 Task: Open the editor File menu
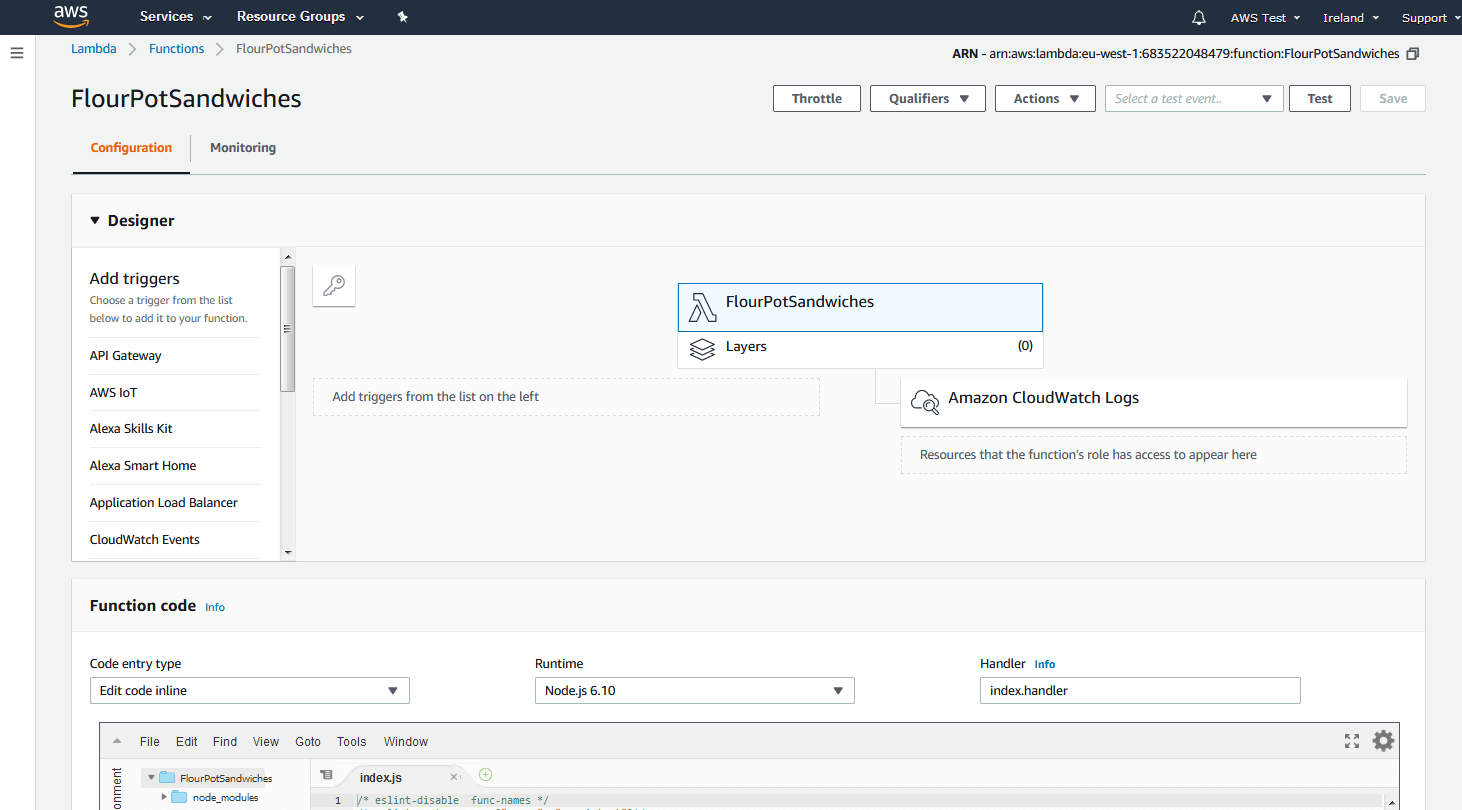click(150, 742)
